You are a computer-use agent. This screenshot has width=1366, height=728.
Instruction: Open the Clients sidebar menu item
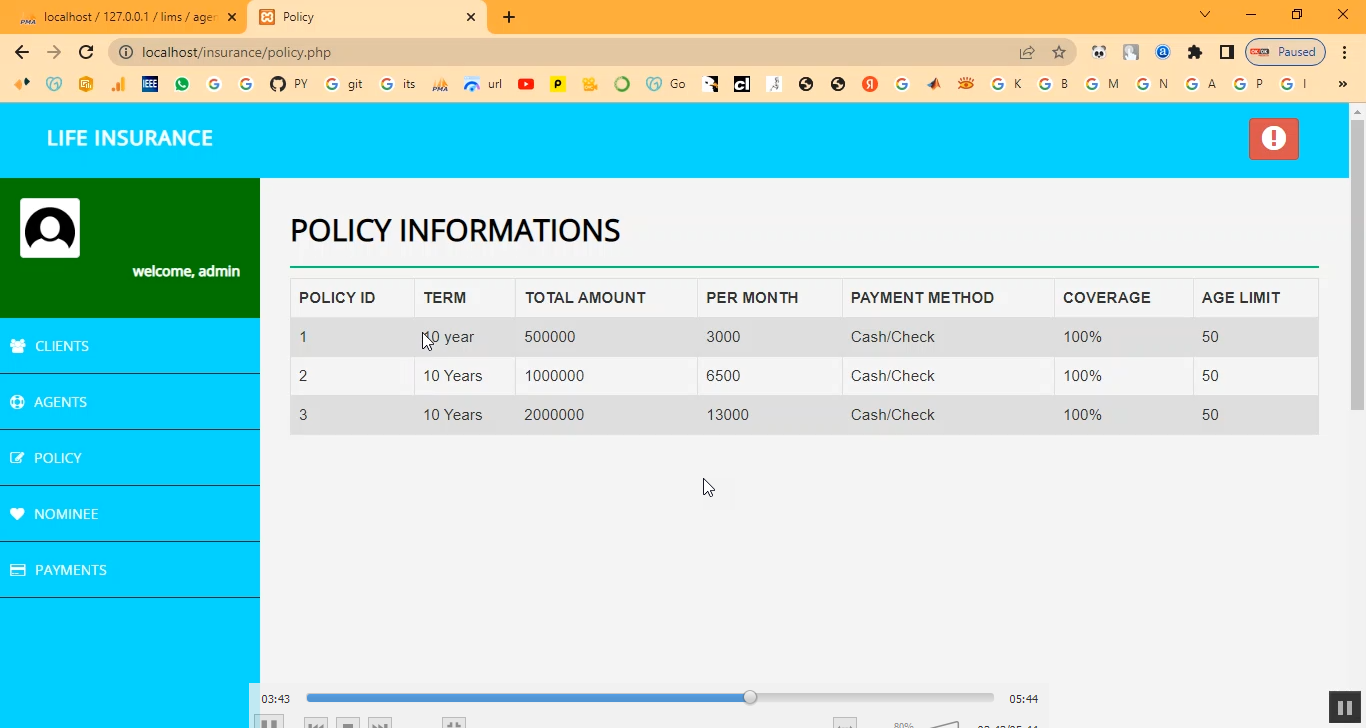[x=62, y=346]
